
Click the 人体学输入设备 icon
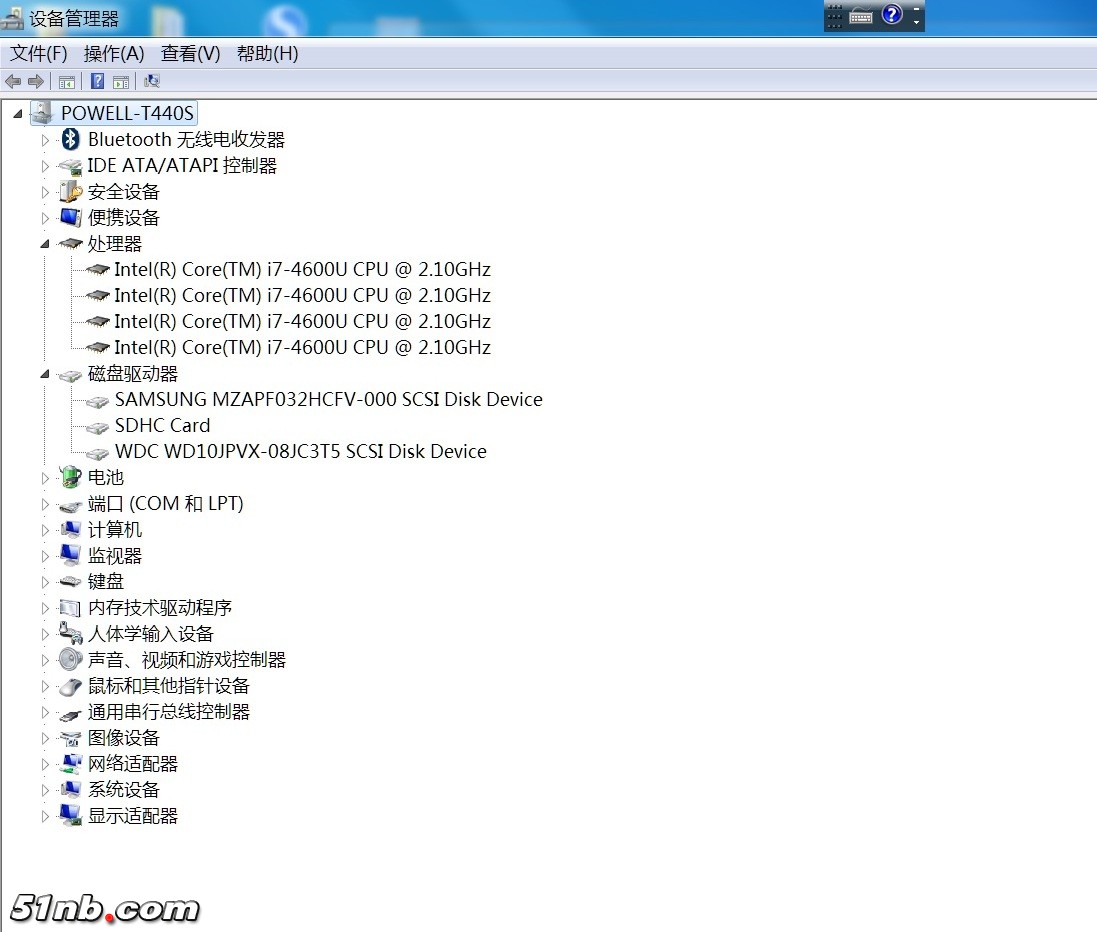[70, 633]
